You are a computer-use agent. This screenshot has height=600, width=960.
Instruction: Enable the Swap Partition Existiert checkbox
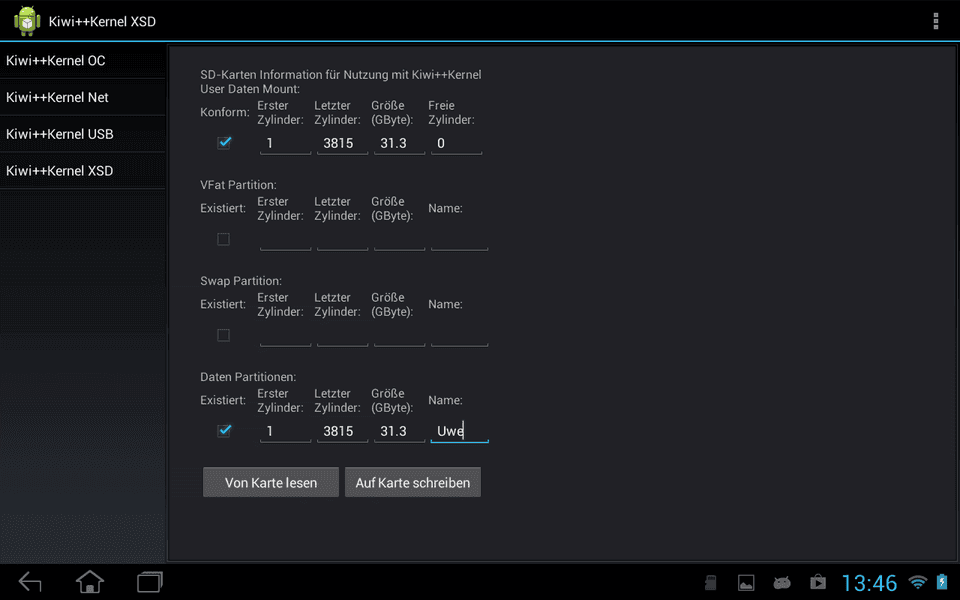click(x=223, y=335)
